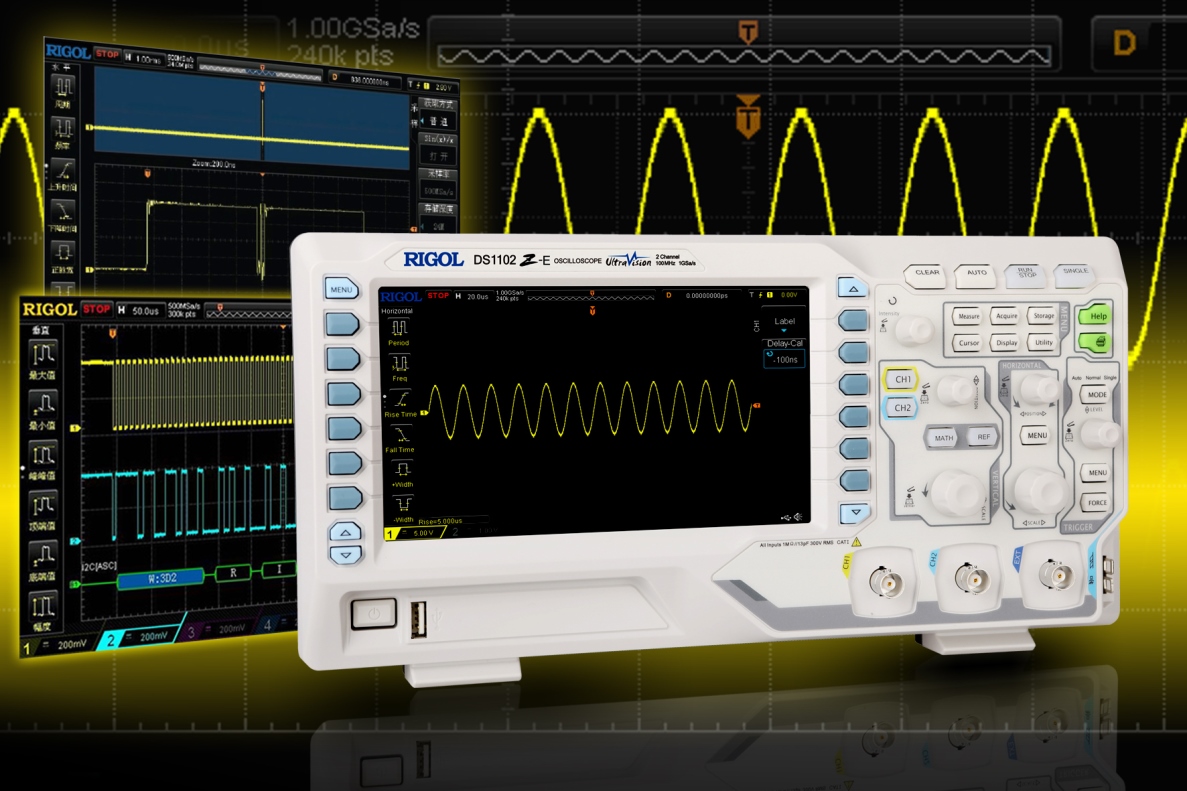This screenshot has width=1187, height=791.
Task: Expand the Label dropdown on screen
Action: coord(783,324)
